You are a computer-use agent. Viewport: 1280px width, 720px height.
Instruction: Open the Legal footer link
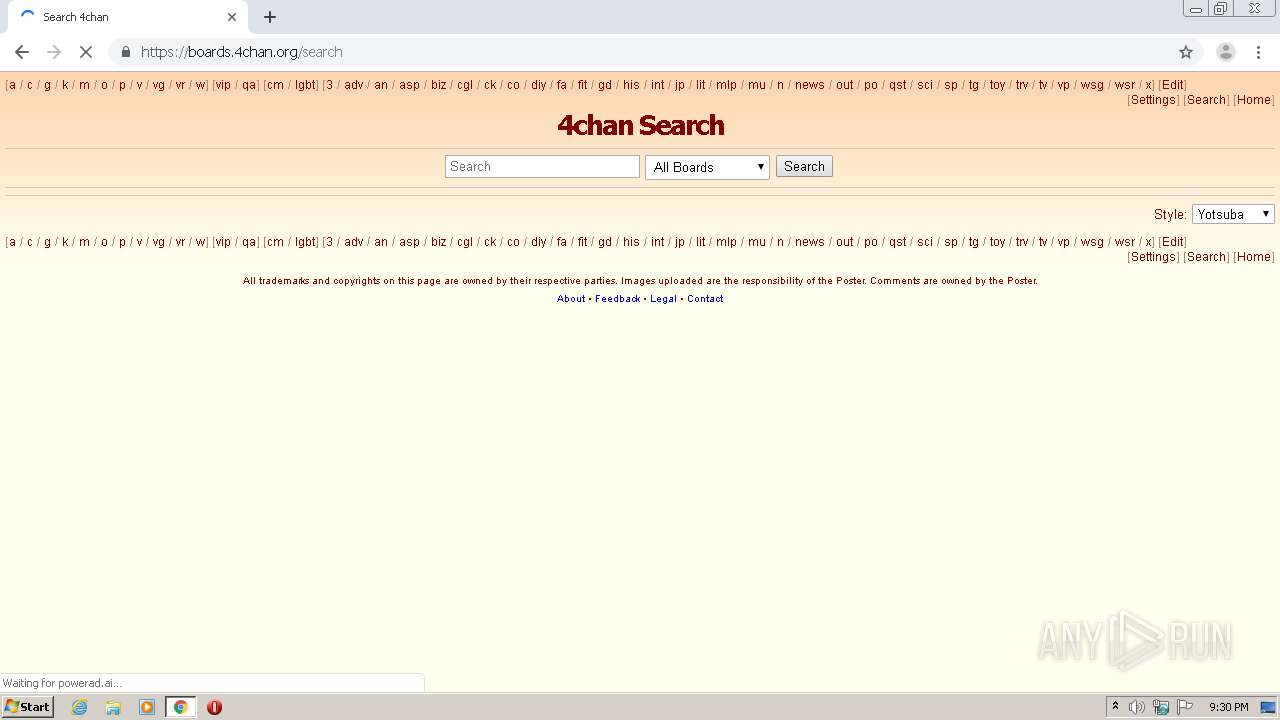pyautogui.click(x=663, y=299)
